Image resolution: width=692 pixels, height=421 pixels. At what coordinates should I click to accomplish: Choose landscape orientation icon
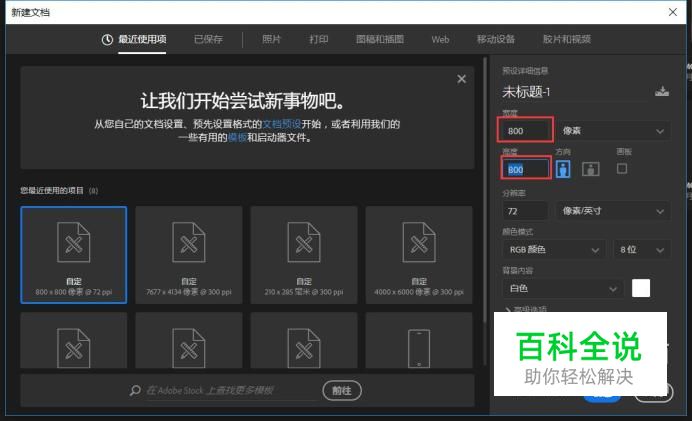pyautogui.click(x=590, y=169)
